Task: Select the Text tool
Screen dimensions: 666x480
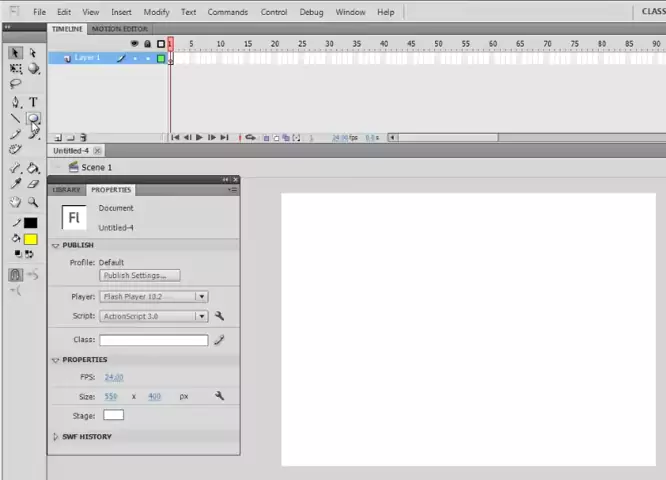Action: click(x=33, y=102)
